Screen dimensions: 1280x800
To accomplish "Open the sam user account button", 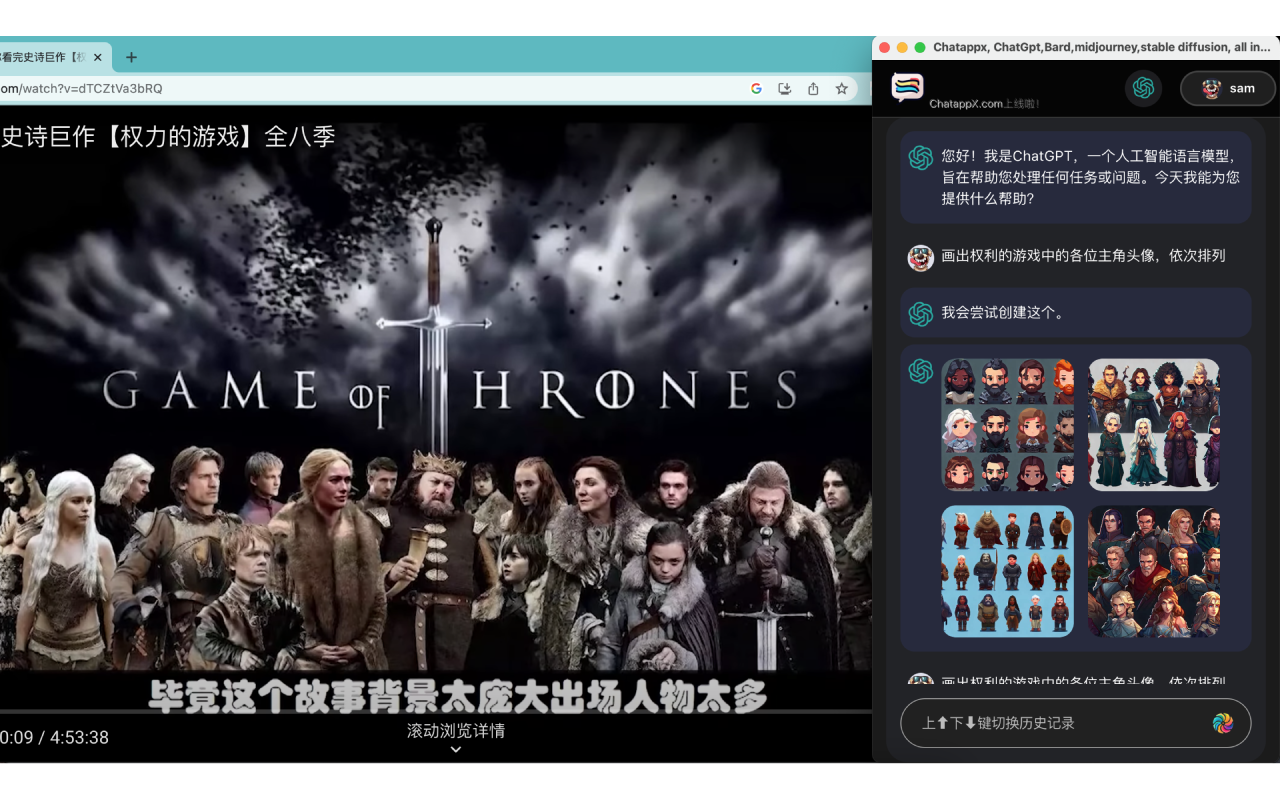I will point(1228,88).
